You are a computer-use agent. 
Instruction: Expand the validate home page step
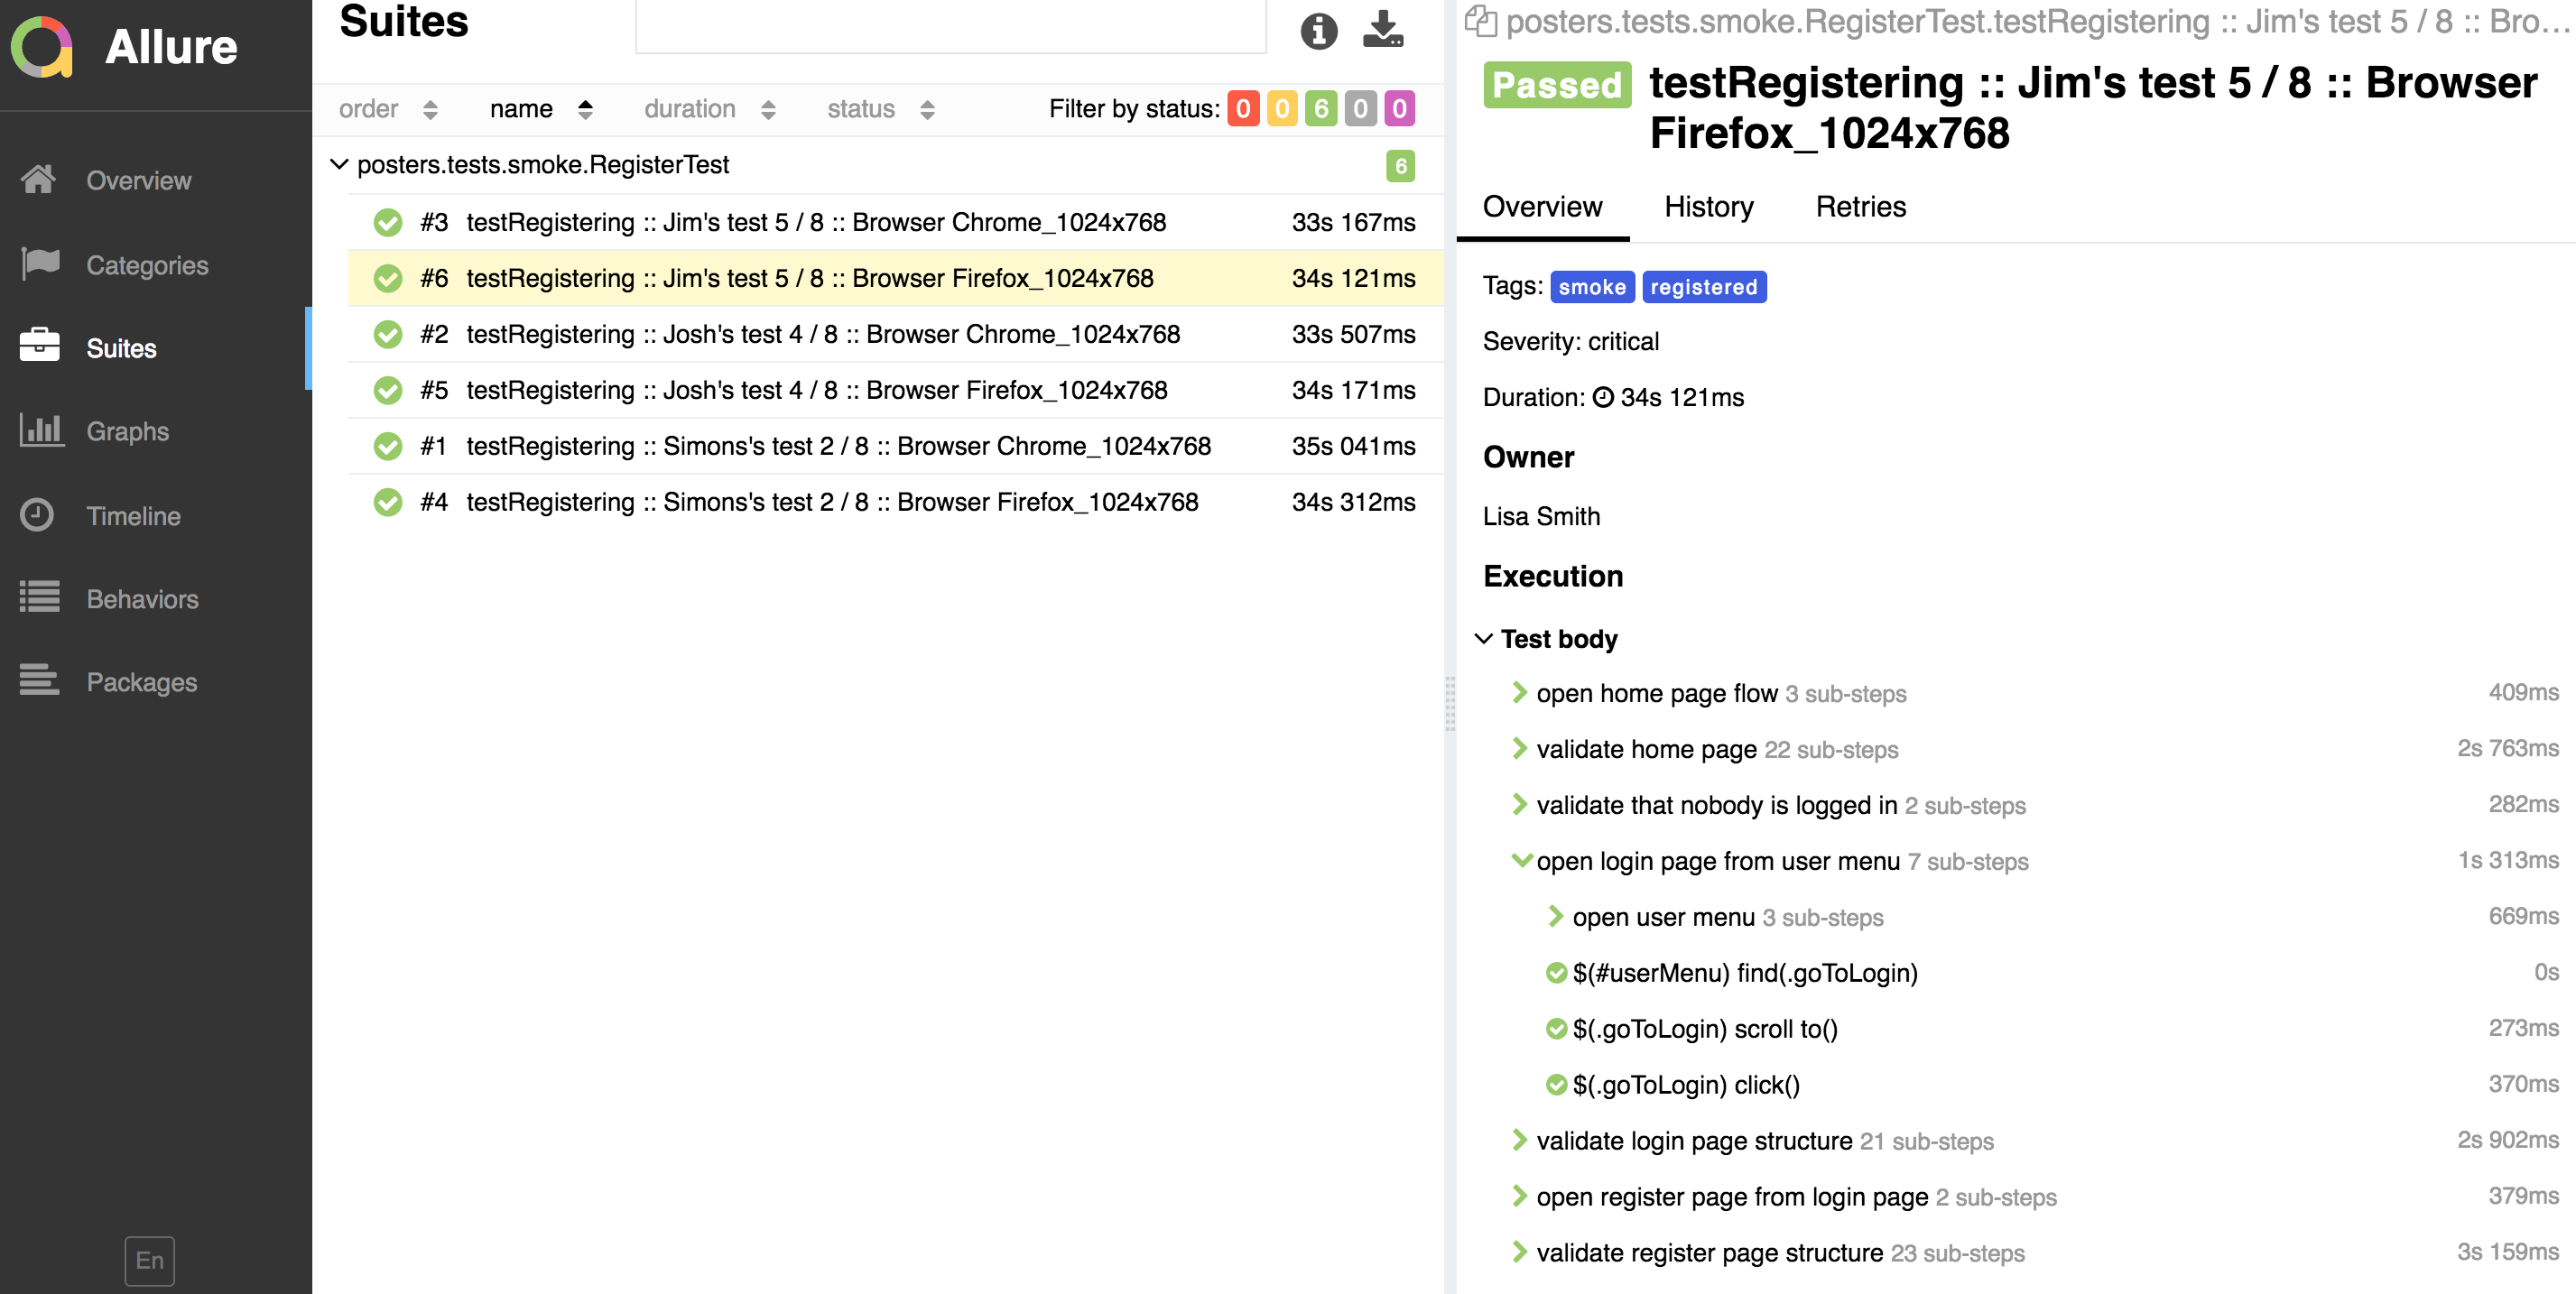[1520, 748]
